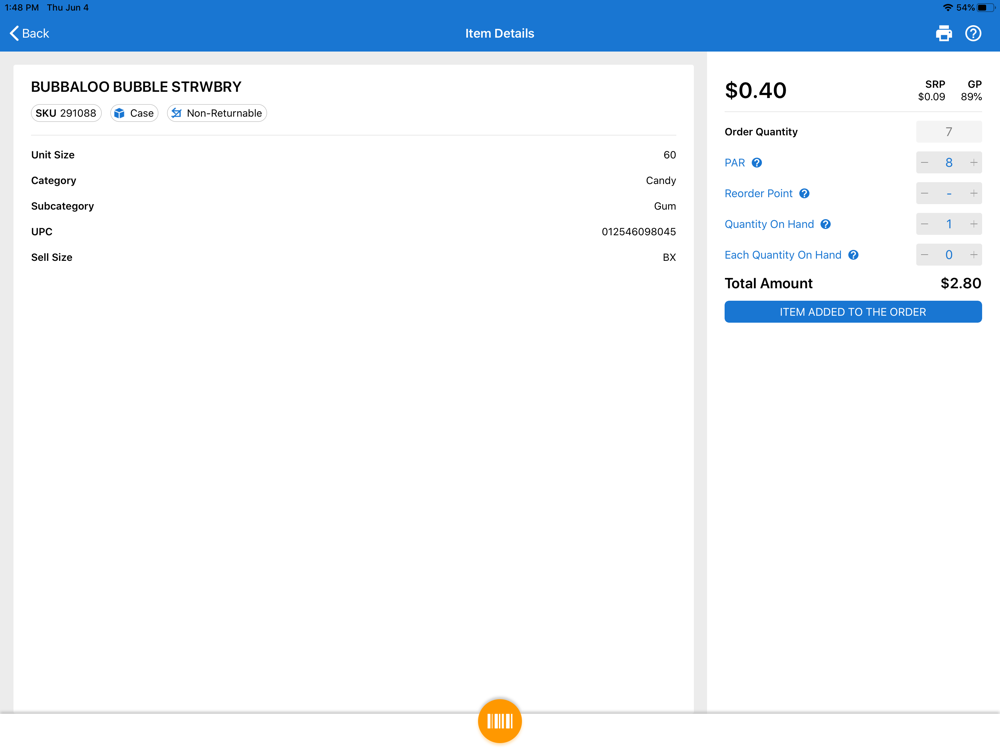This screenshot has width=1000, height=750.
Task: Tap the orange barcode scanner button
Action: click(499, 721)
